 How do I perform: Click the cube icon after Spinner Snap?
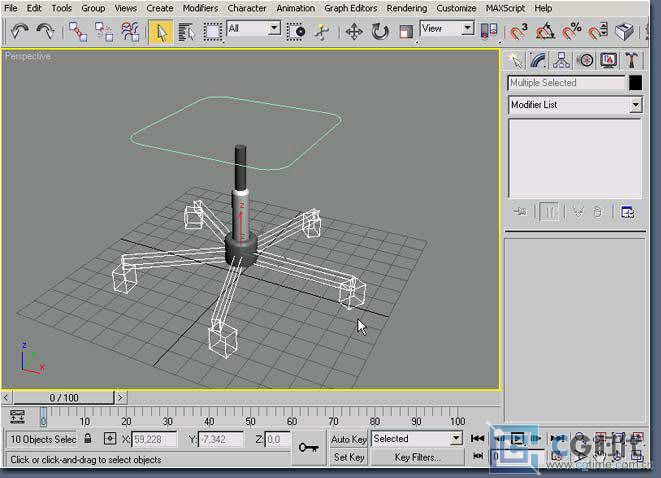click(624, 32)
